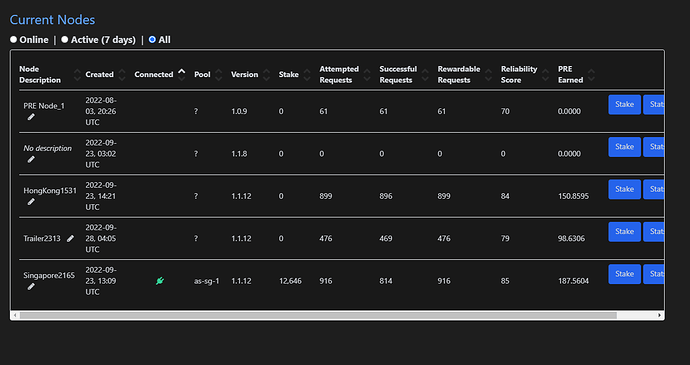Edit the Trailer2313 description pencil

click(x=70, y=238)
